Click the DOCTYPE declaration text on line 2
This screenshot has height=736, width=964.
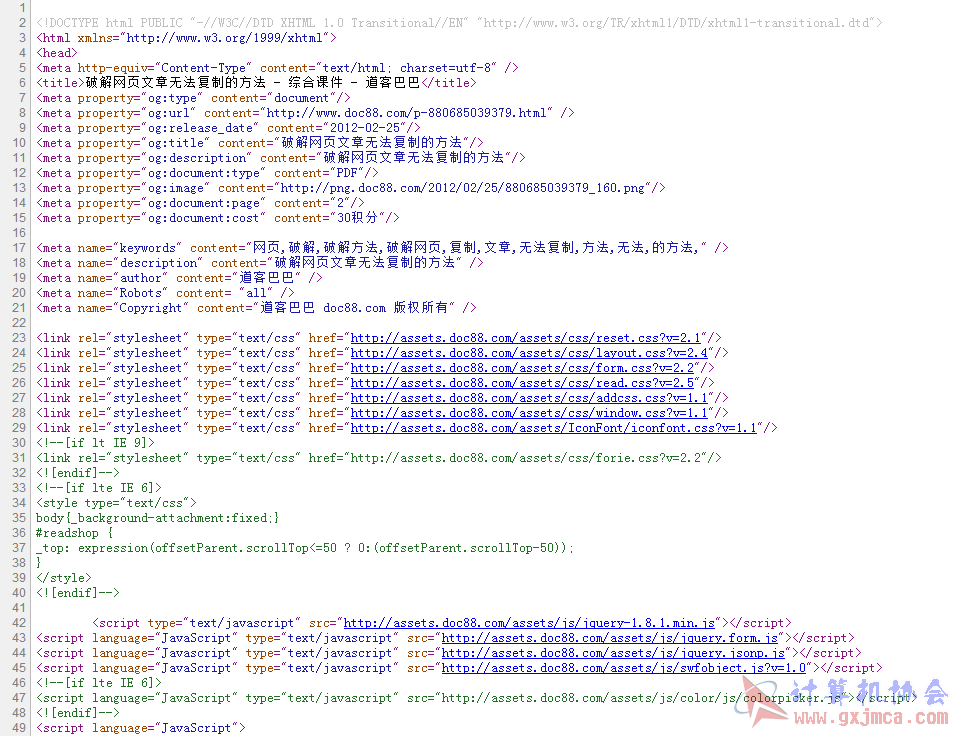[459, 23]
